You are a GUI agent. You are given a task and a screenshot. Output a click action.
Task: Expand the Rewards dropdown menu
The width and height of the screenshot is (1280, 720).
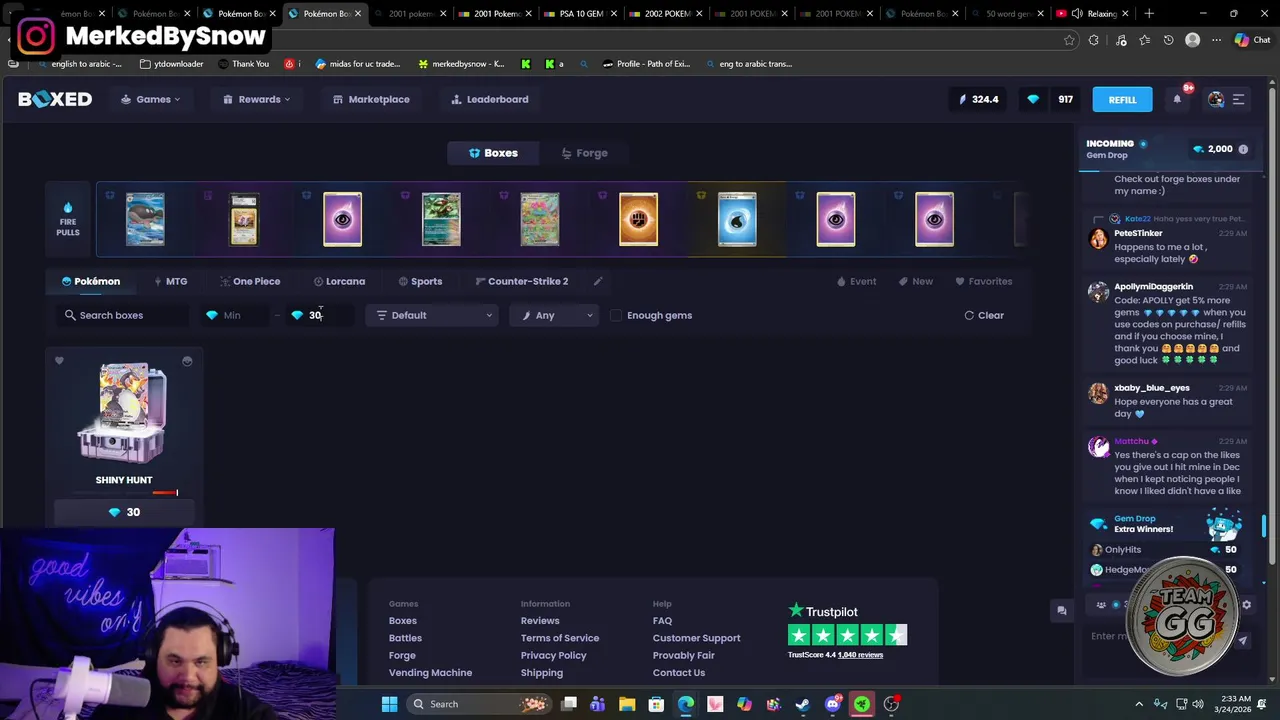pyautogui.click(x=256, y=99)
